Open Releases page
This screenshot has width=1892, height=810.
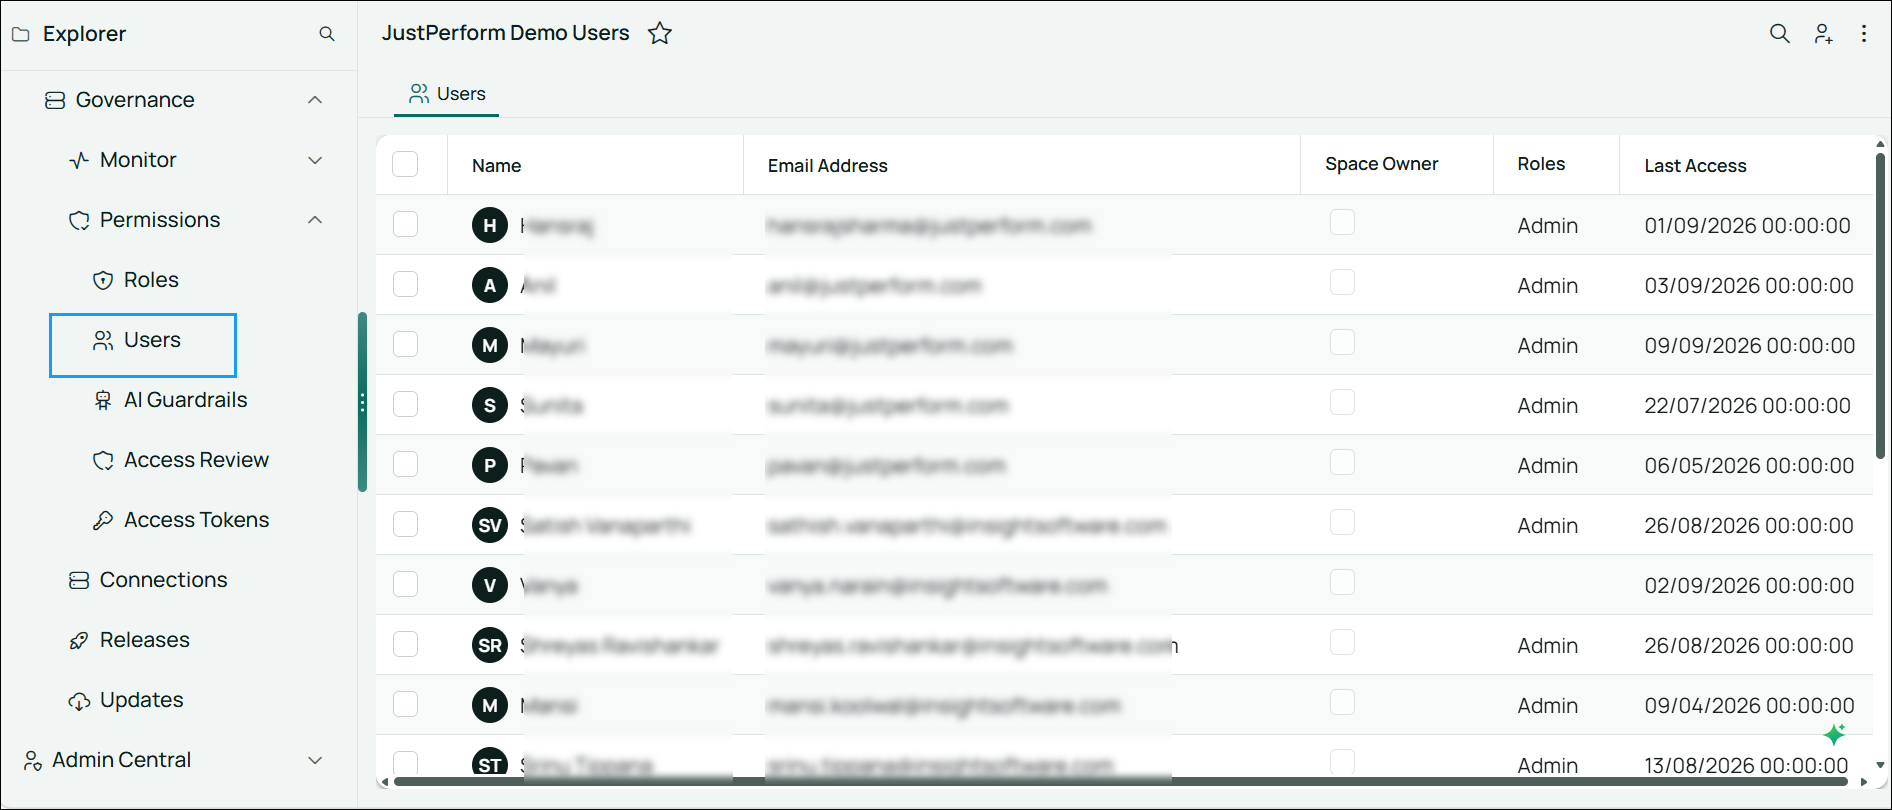point(144,640)
